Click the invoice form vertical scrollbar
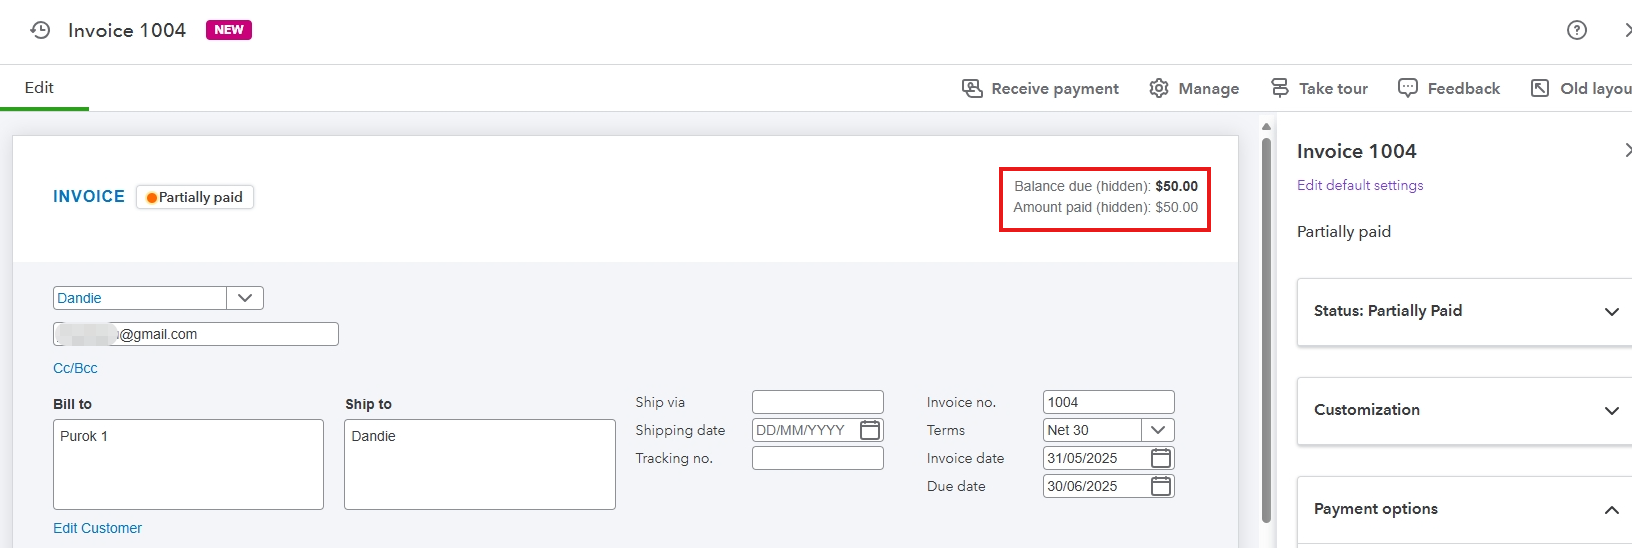The image size is (1632, 548). tap(1266, 330)
